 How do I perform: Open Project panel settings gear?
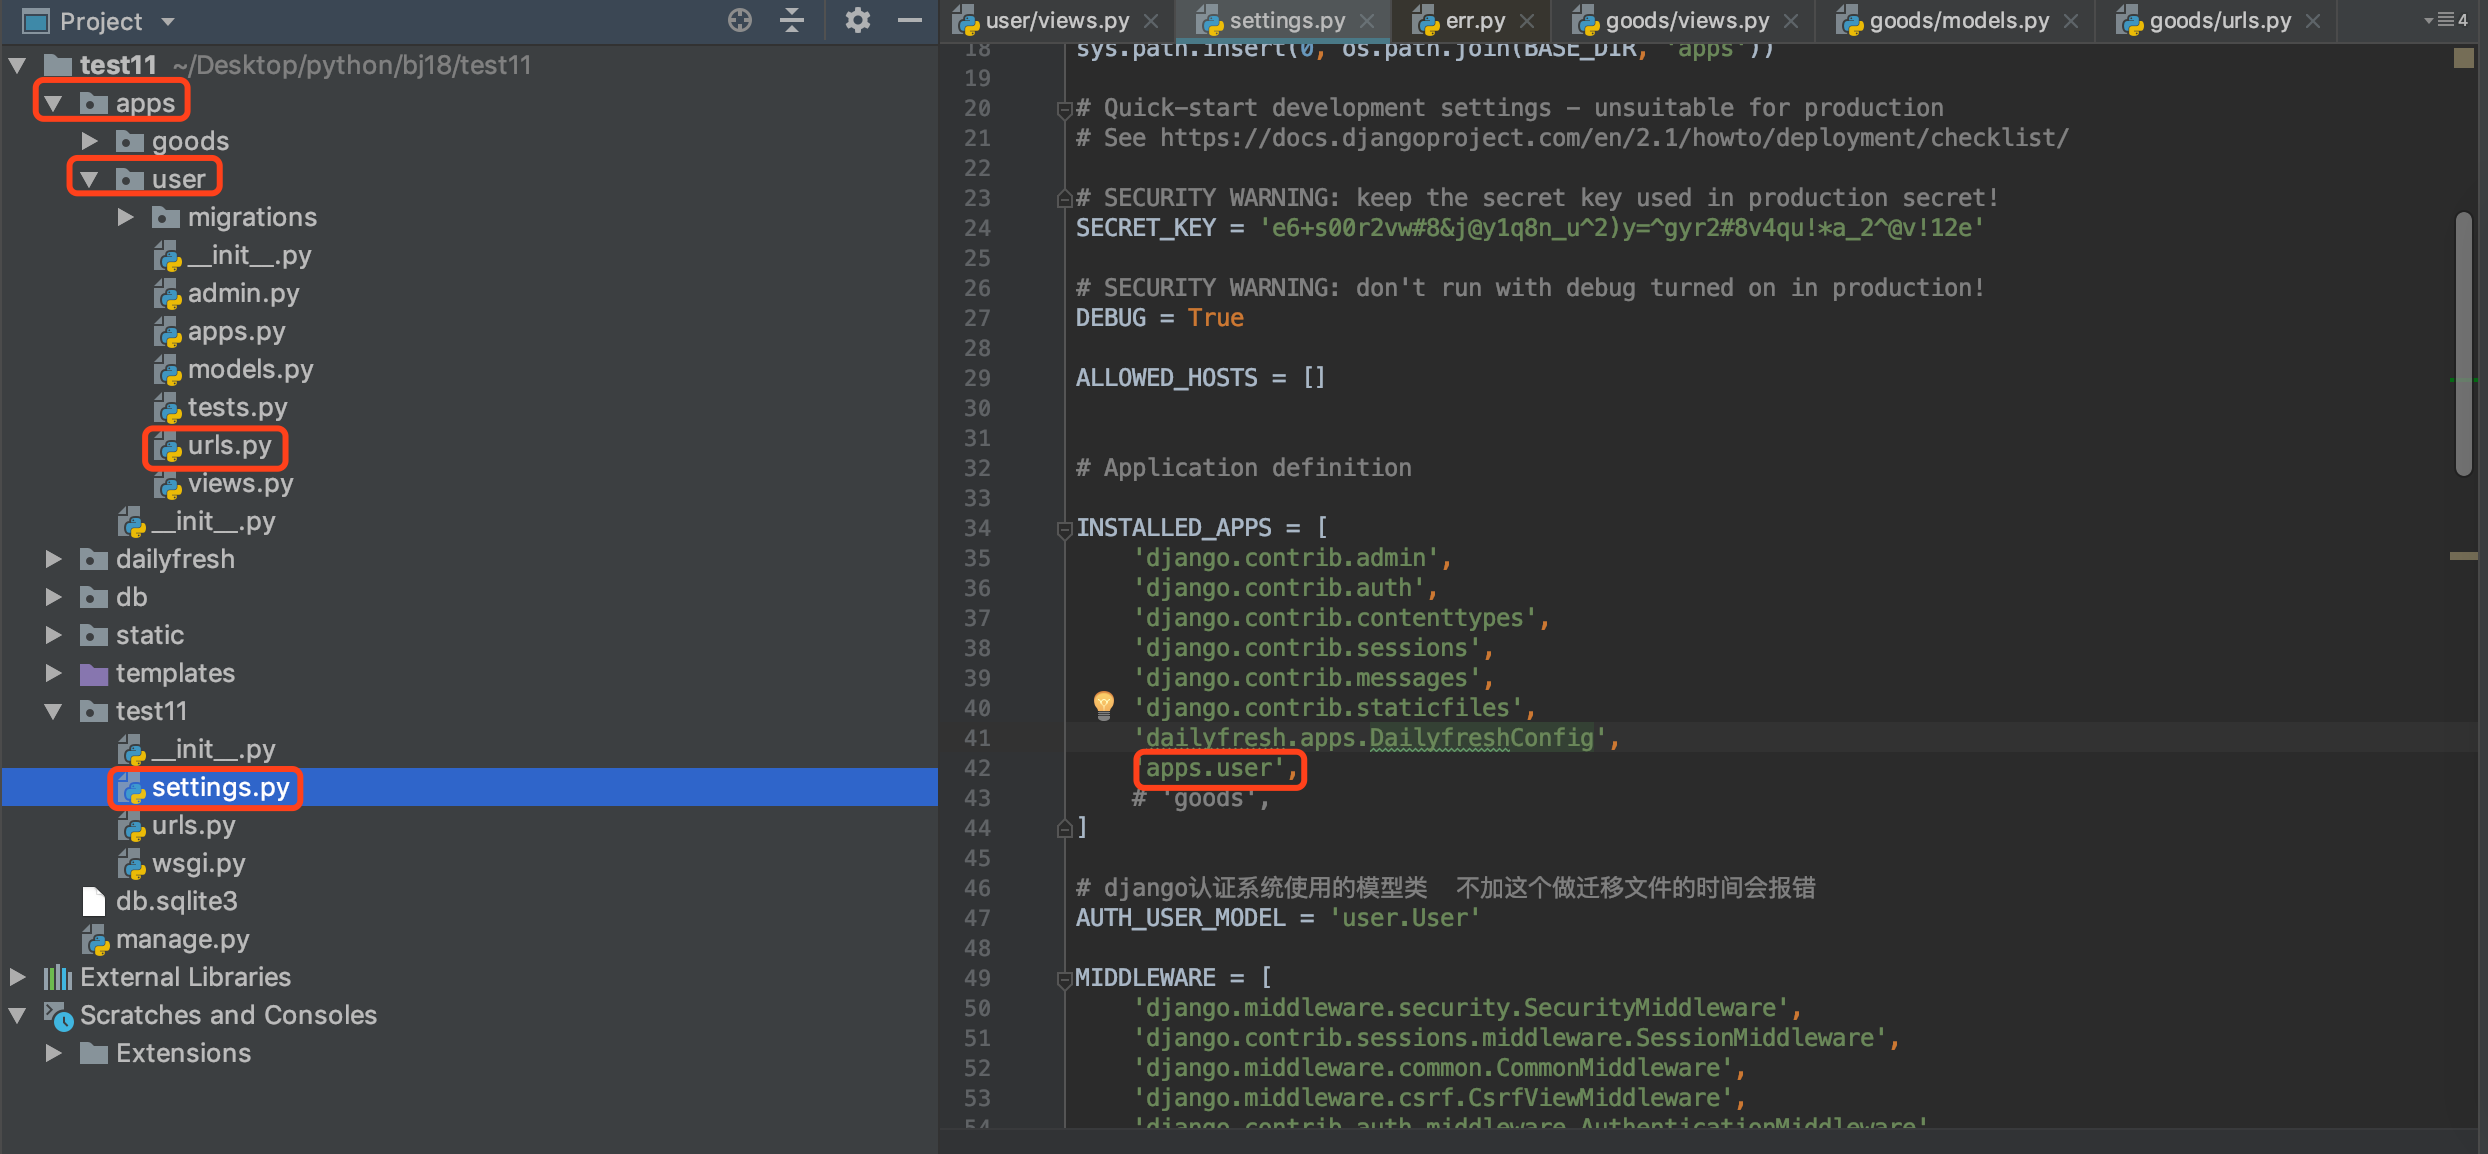click(857, 20)
